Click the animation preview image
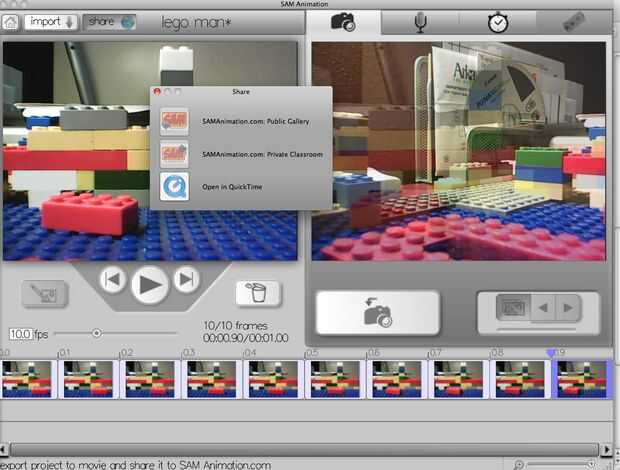Screen dimensions: 620x470 (x=150, y=151)
